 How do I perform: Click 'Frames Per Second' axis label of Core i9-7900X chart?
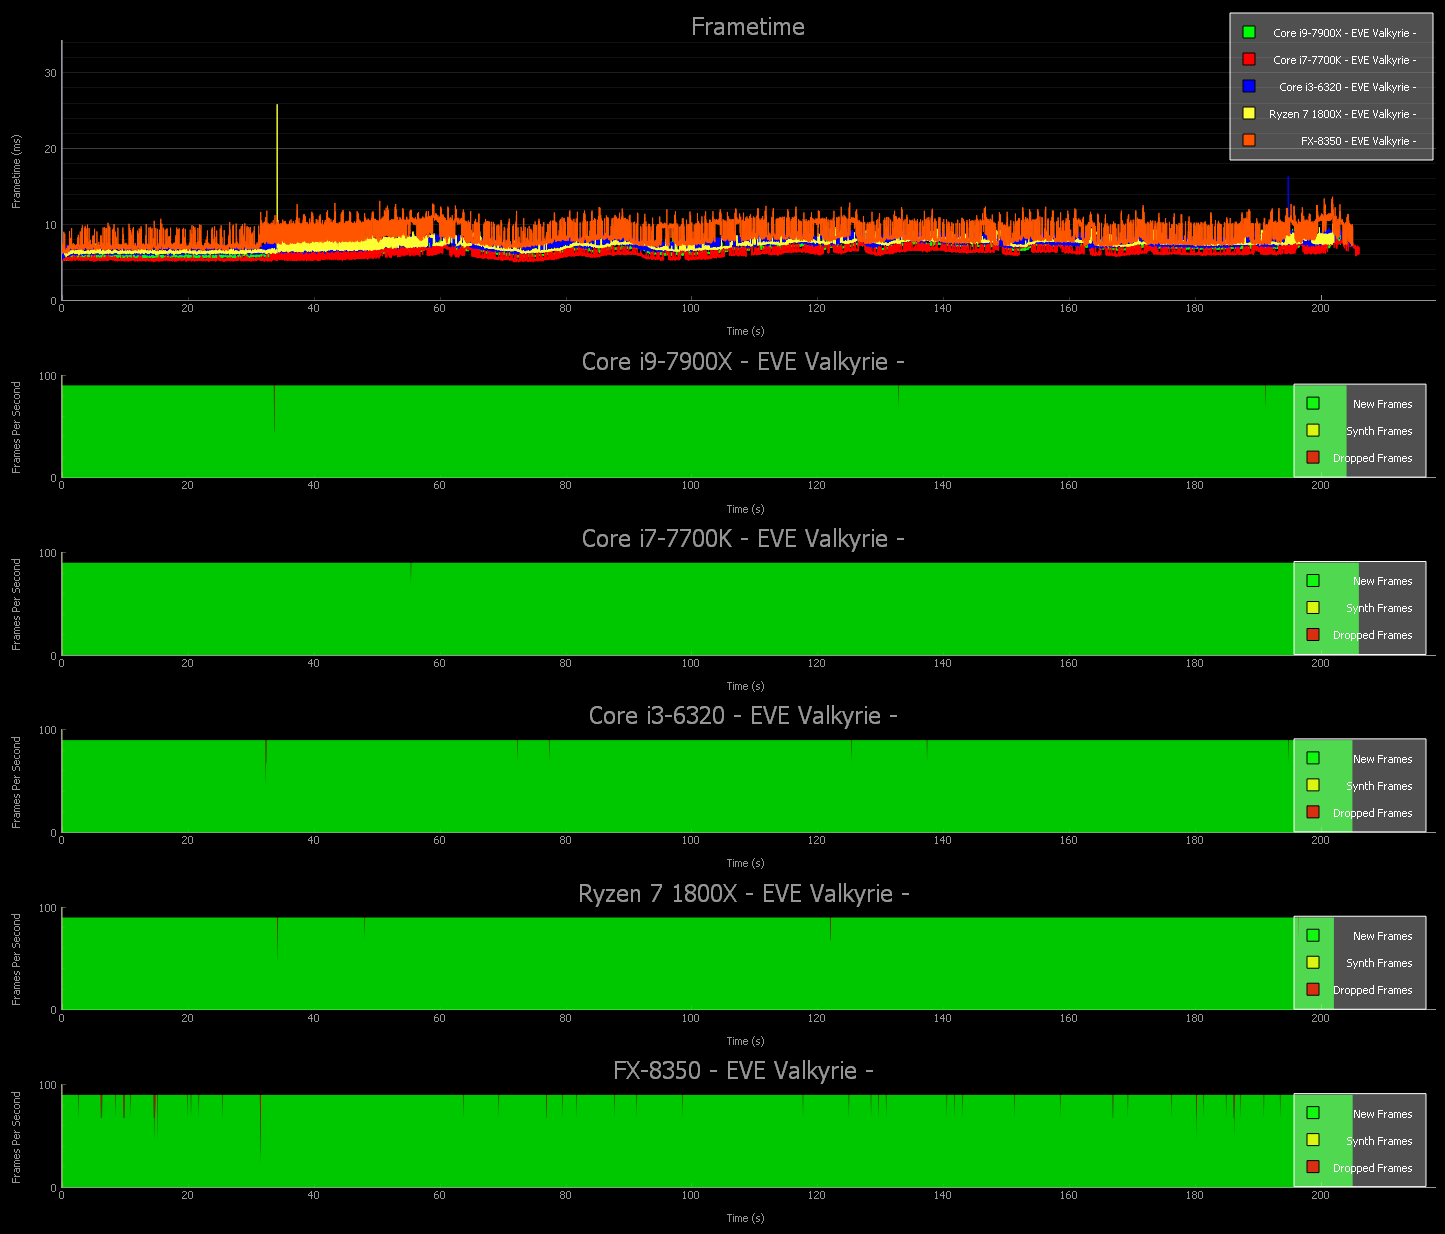(x=16, y=427)
